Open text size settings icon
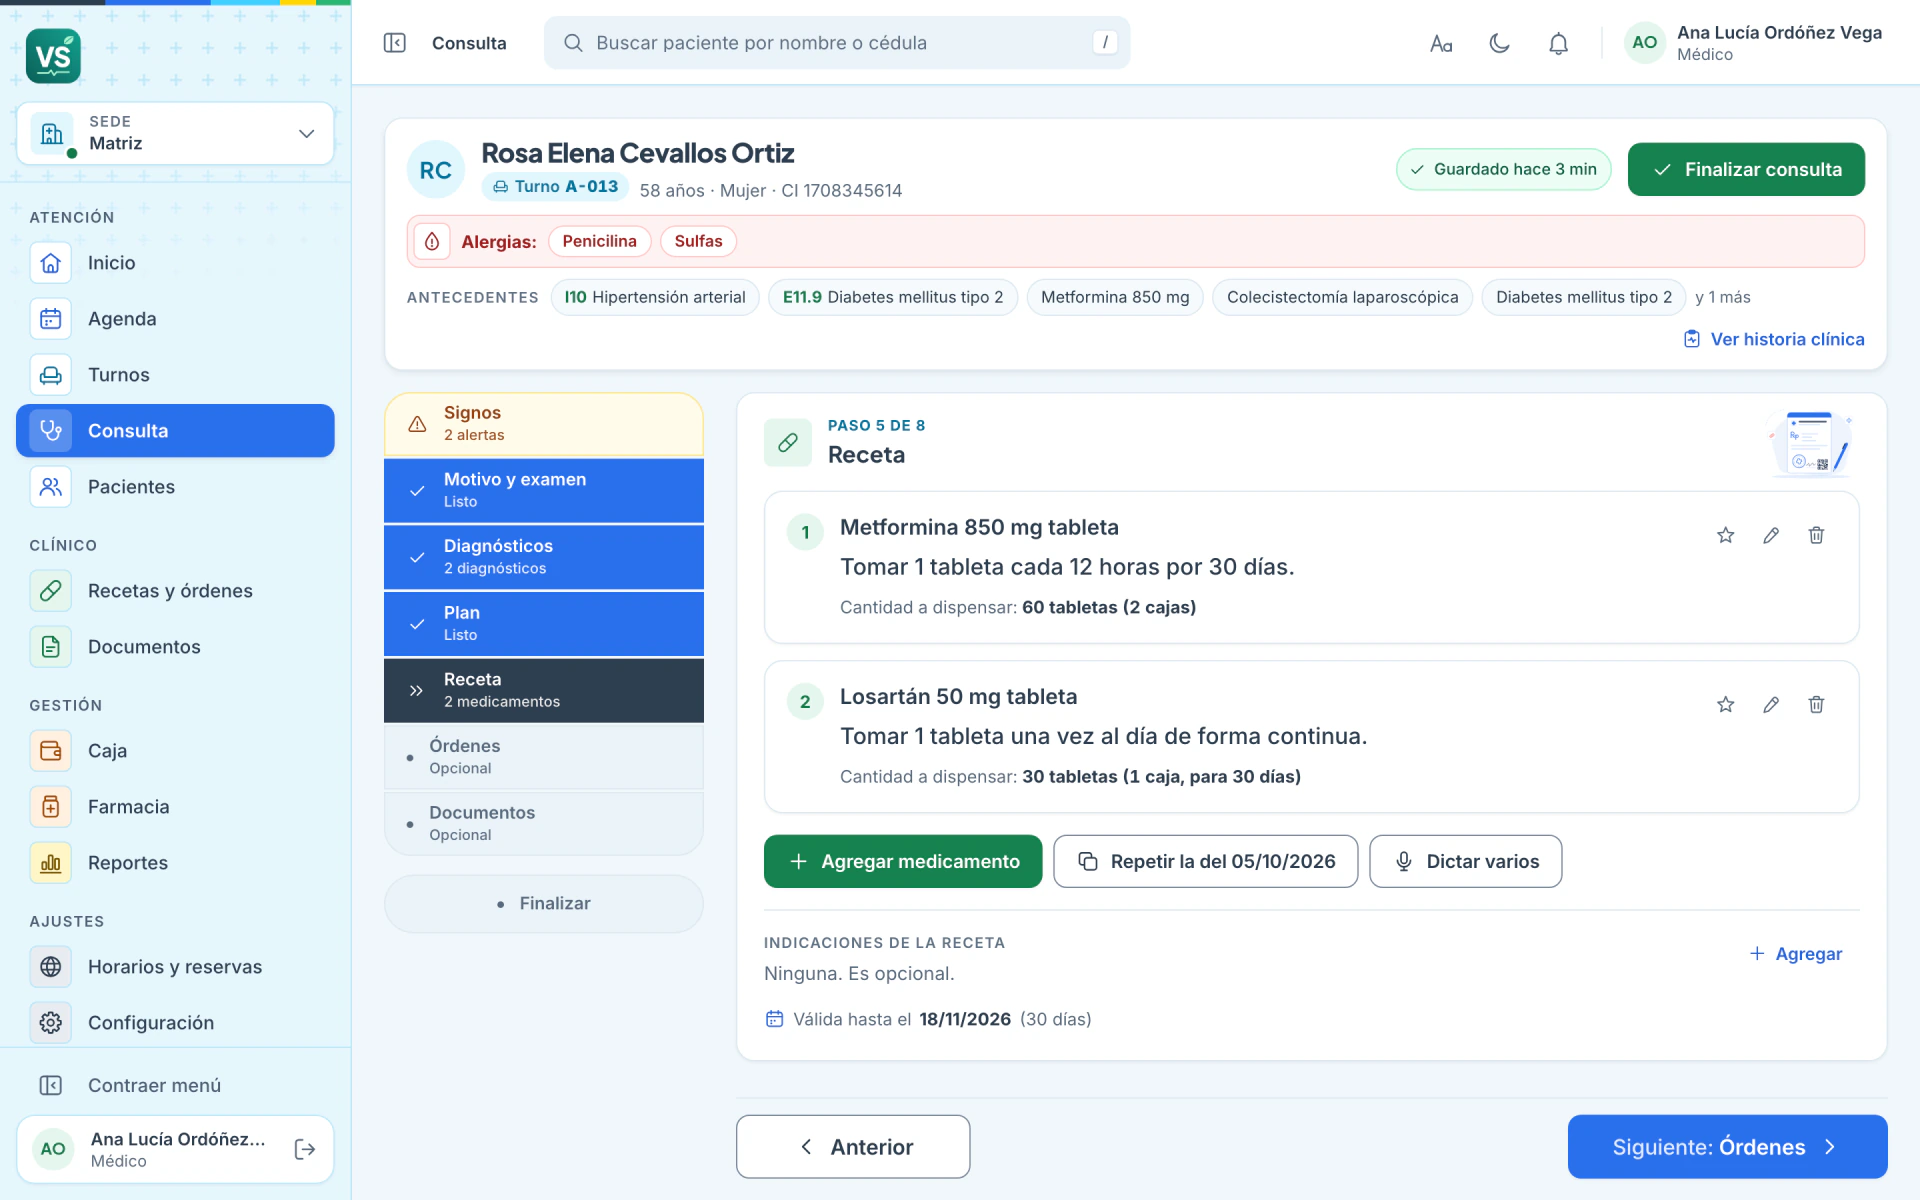 click(1441, 43)
